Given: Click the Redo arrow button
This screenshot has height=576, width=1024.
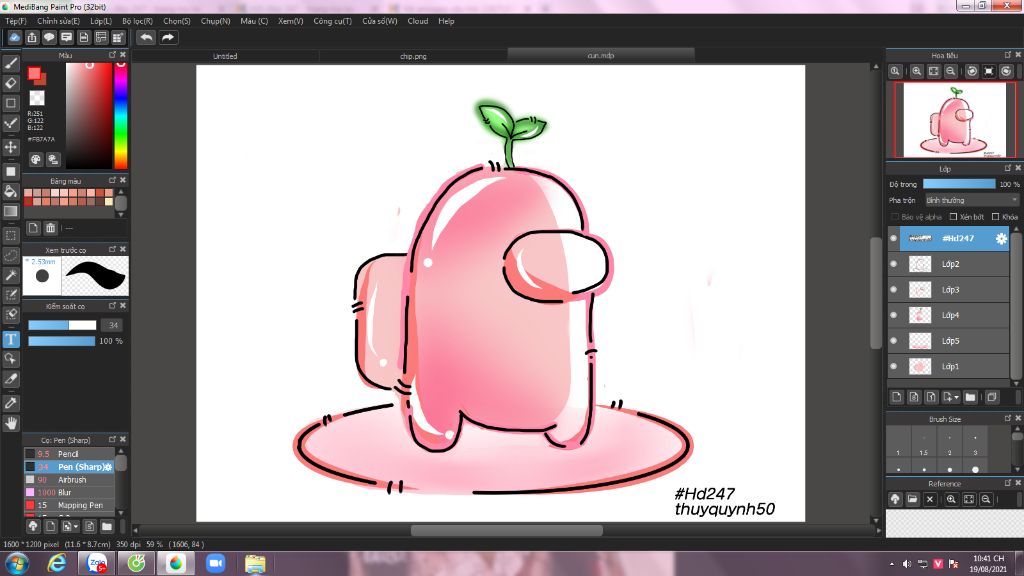Looking at the screenshot, I should coord(168,37).
